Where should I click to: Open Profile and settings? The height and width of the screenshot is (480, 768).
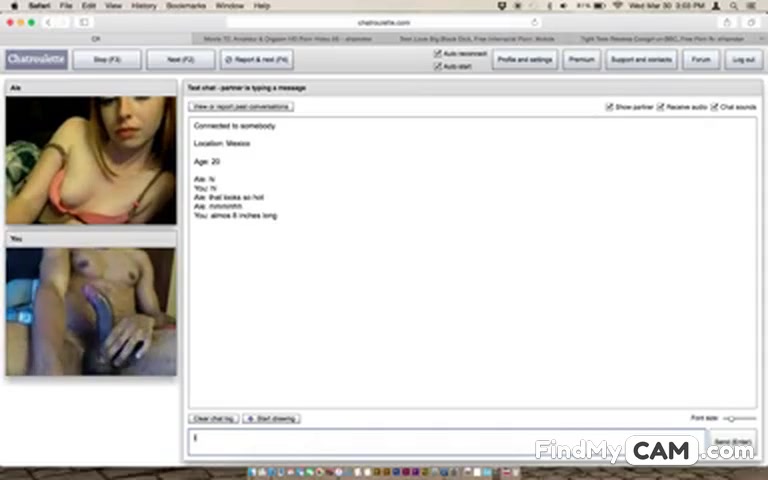pyautogui.click(x=525, y=60)
